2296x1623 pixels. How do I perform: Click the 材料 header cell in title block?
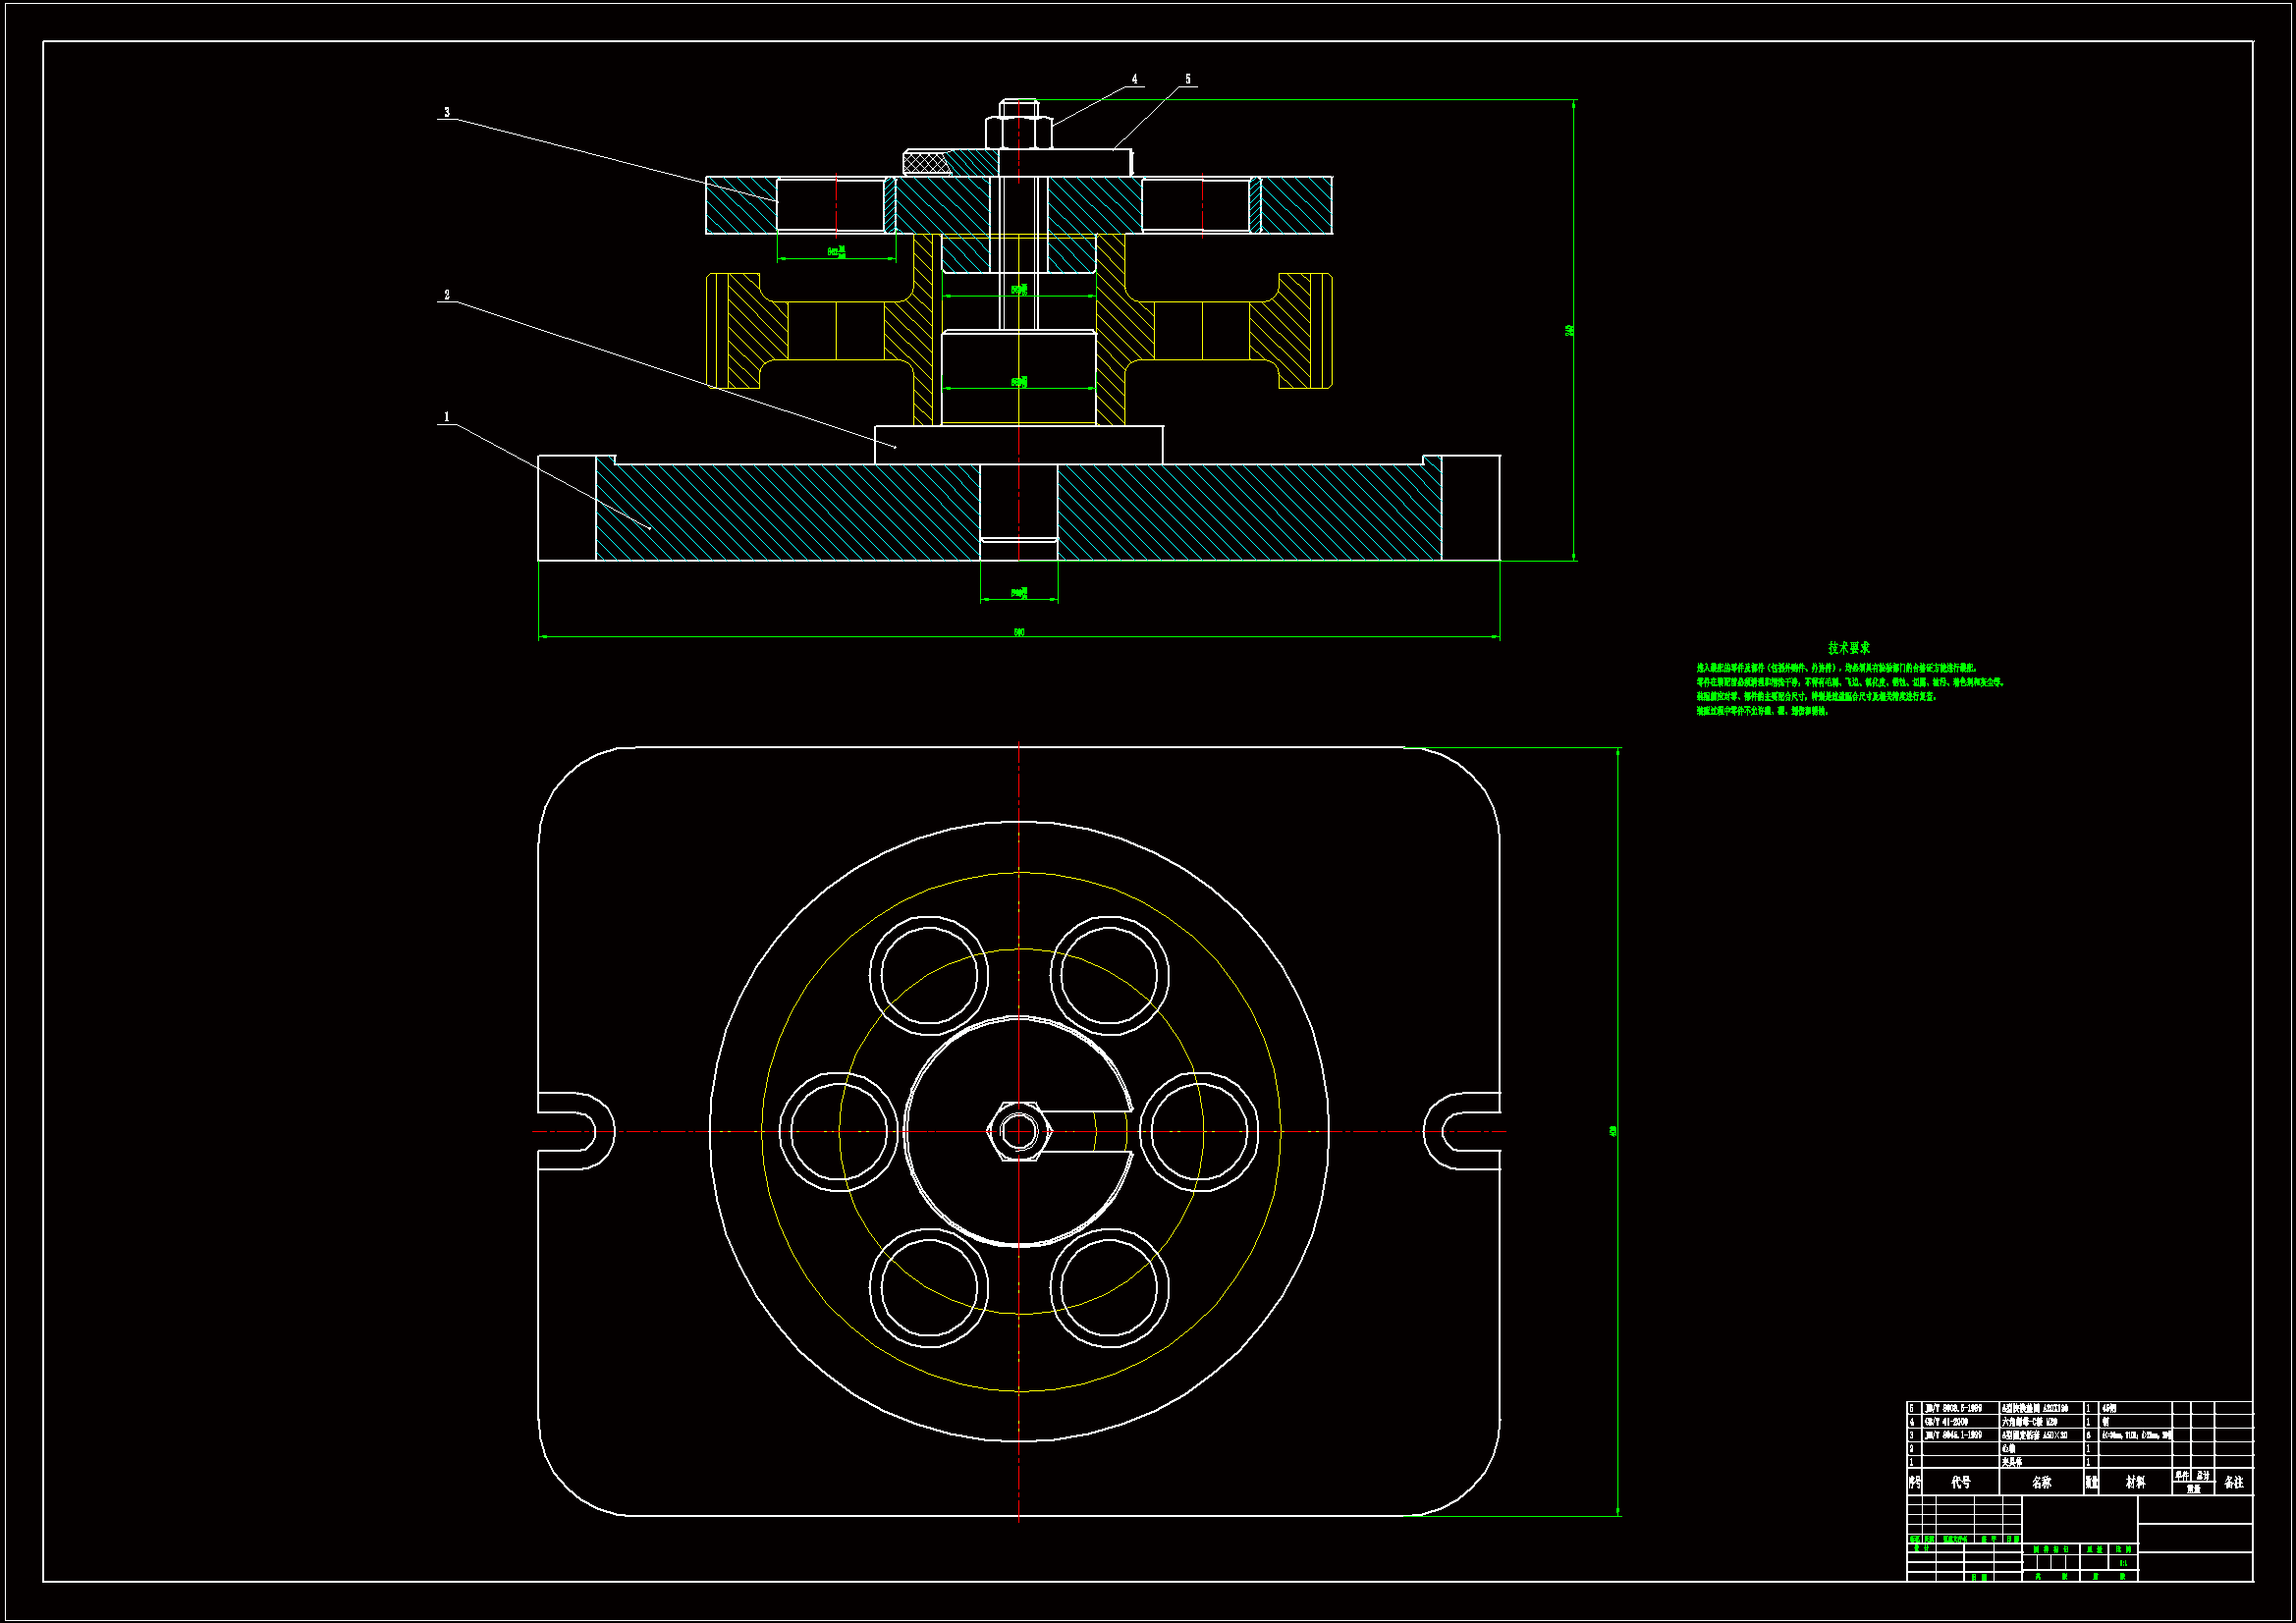click(2135, 1482)
